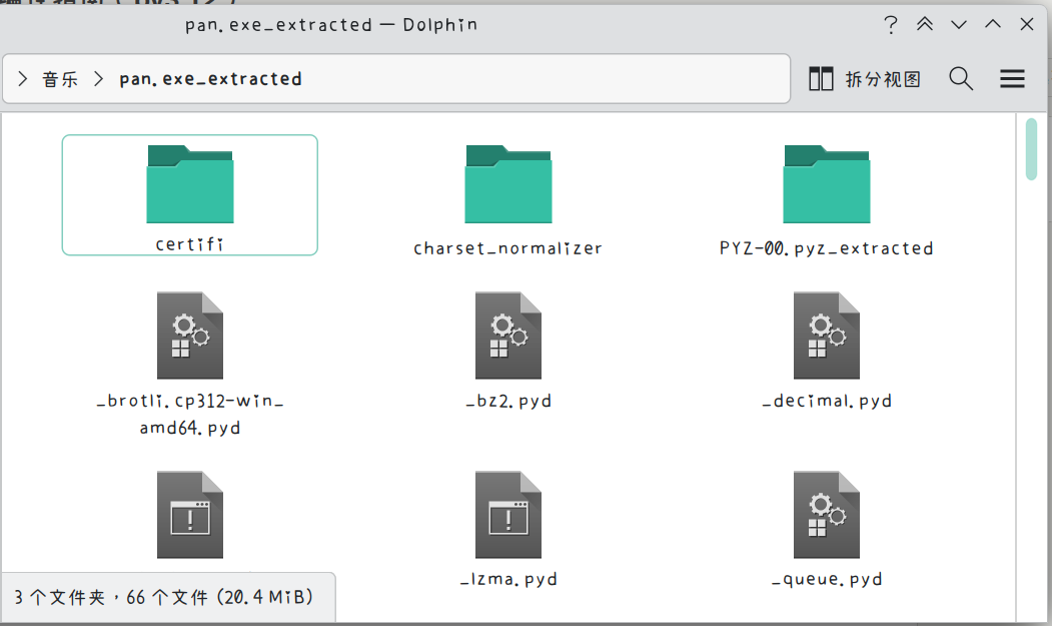Image resolution: width=1052 pixels, height=626 pixels.
Task: Expand the breadcrumb arrow before 音乐
Action: click(x=23, y=79)
